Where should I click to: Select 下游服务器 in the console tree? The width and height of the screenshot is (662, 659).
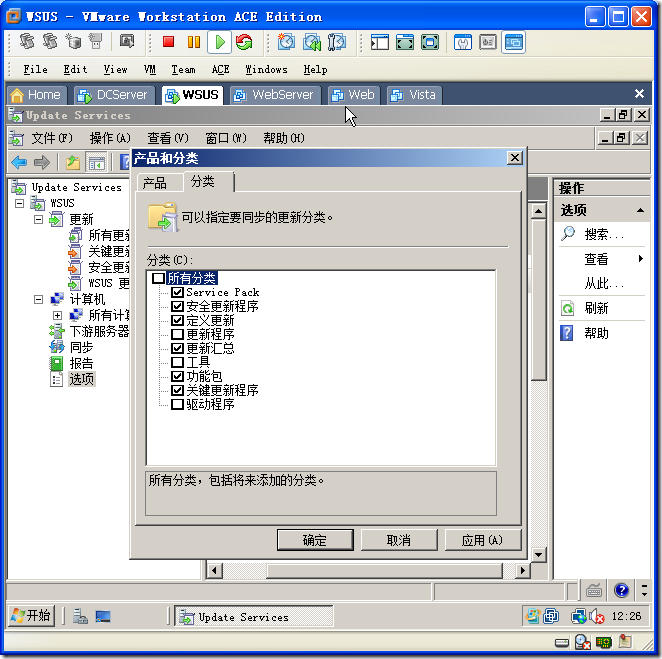point(100,331)
